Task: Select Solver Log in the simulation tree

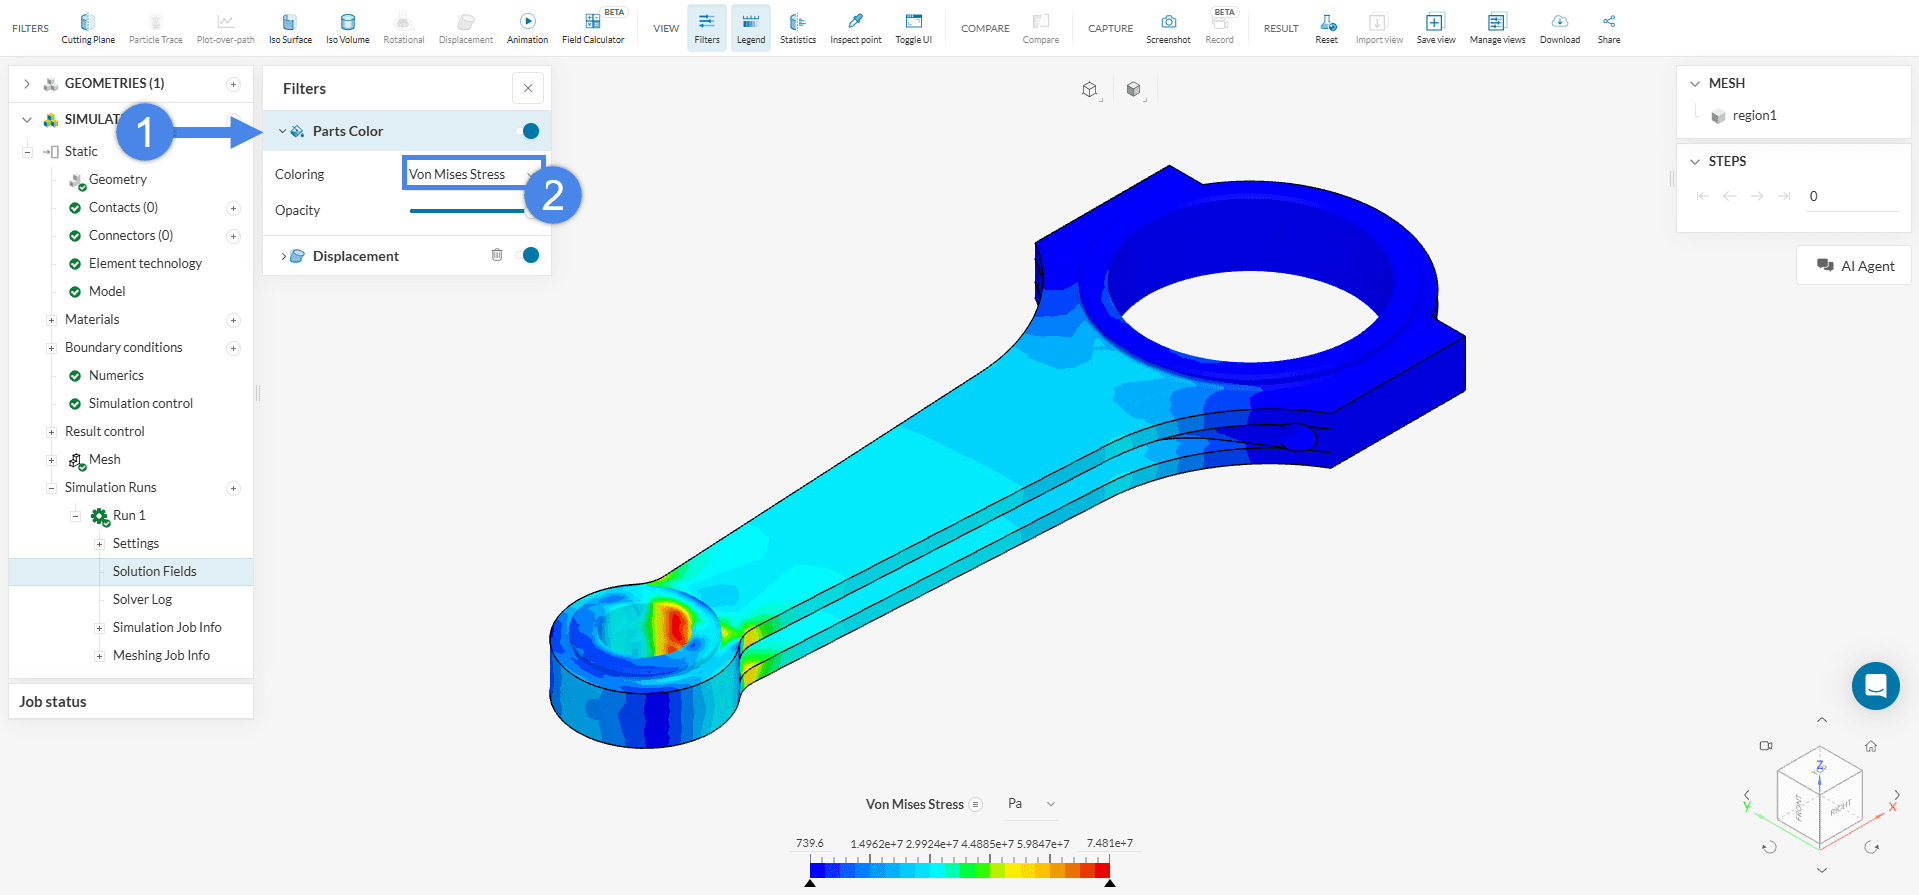Action: [x=142, y=599]
